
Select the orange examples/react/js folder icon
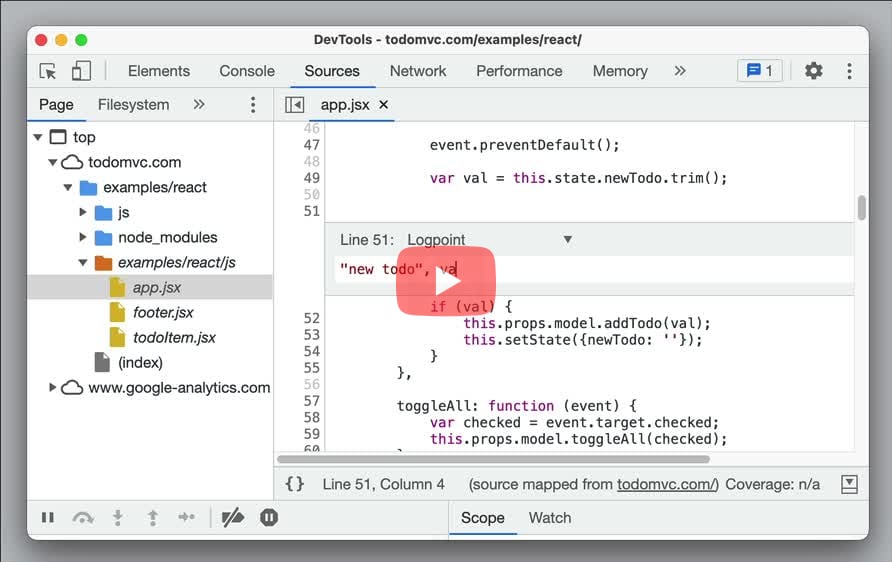103,262
